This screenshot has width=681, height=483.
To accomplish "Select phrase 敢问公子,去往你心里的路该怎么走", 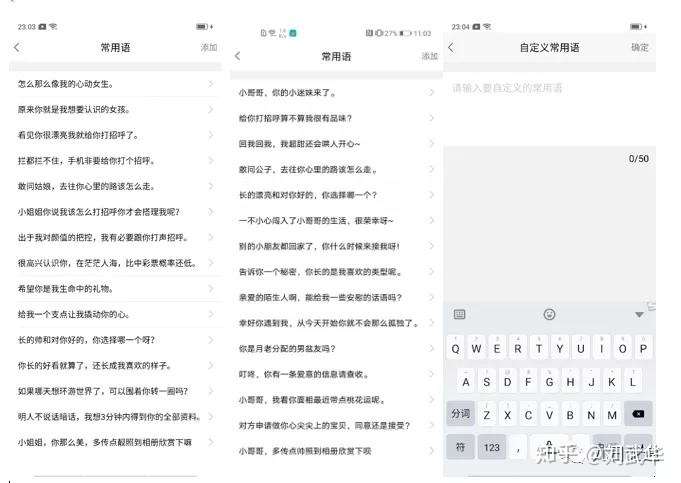I will (x=308, y=169).
